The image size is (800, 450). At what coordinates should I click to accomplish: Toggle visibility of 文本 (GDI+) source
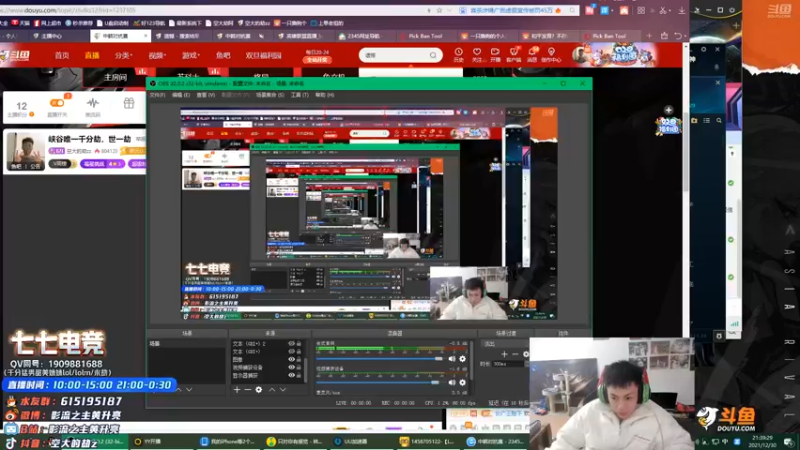(291, 352)
